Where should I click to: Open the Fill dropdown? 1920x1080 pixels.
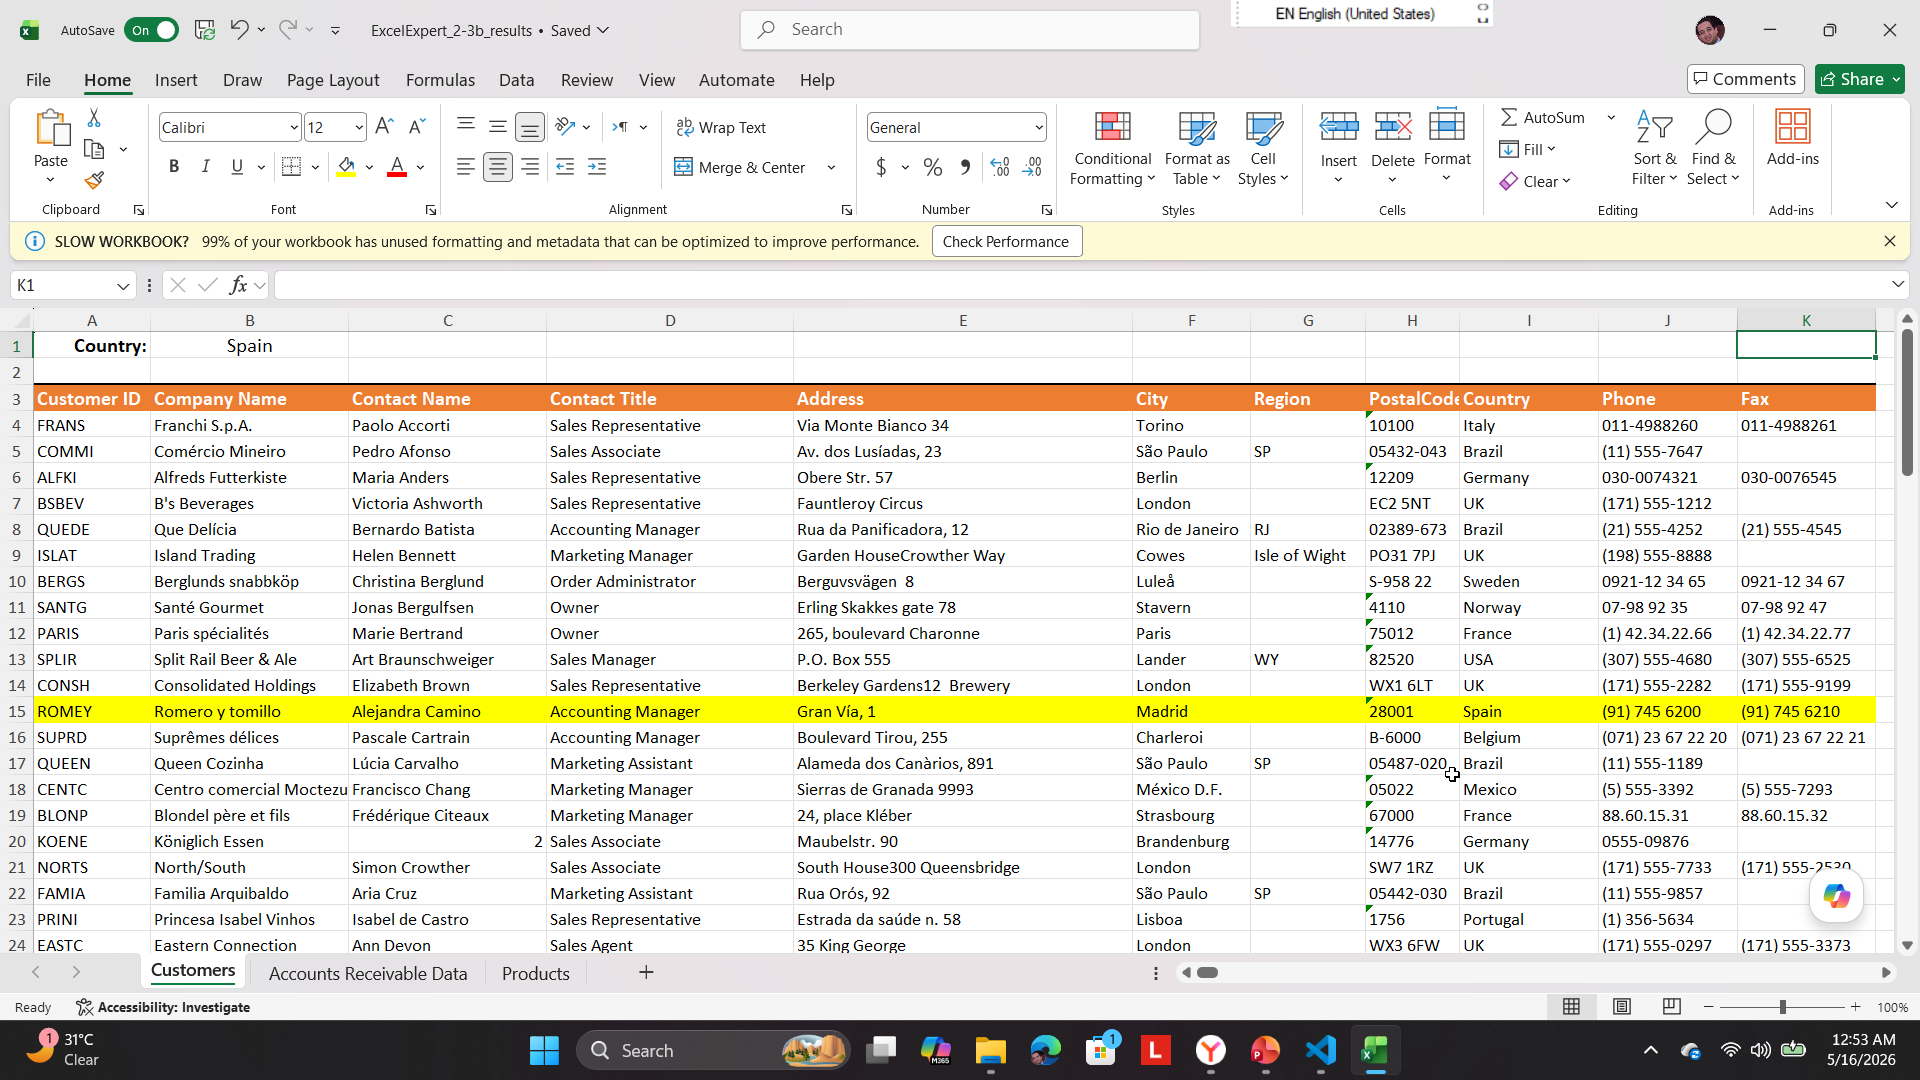1528,149
